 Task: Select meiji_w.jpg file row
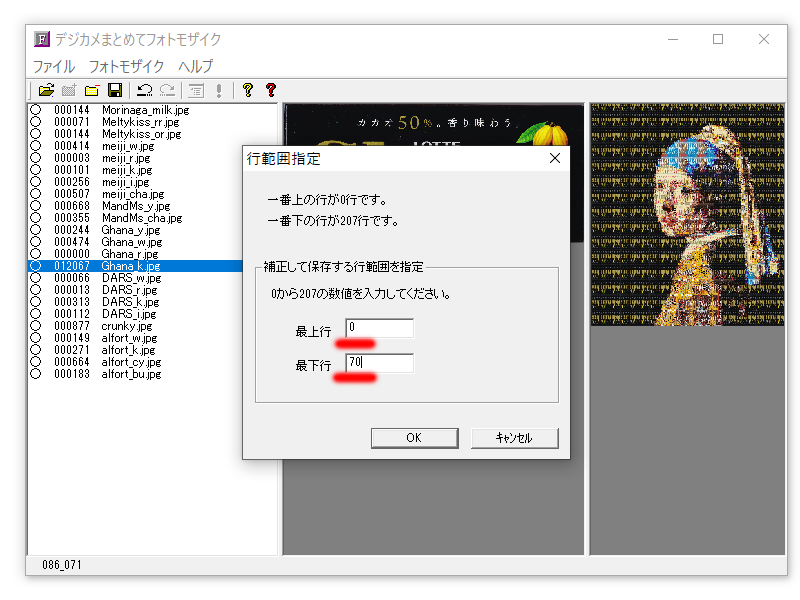click(135, 146)
